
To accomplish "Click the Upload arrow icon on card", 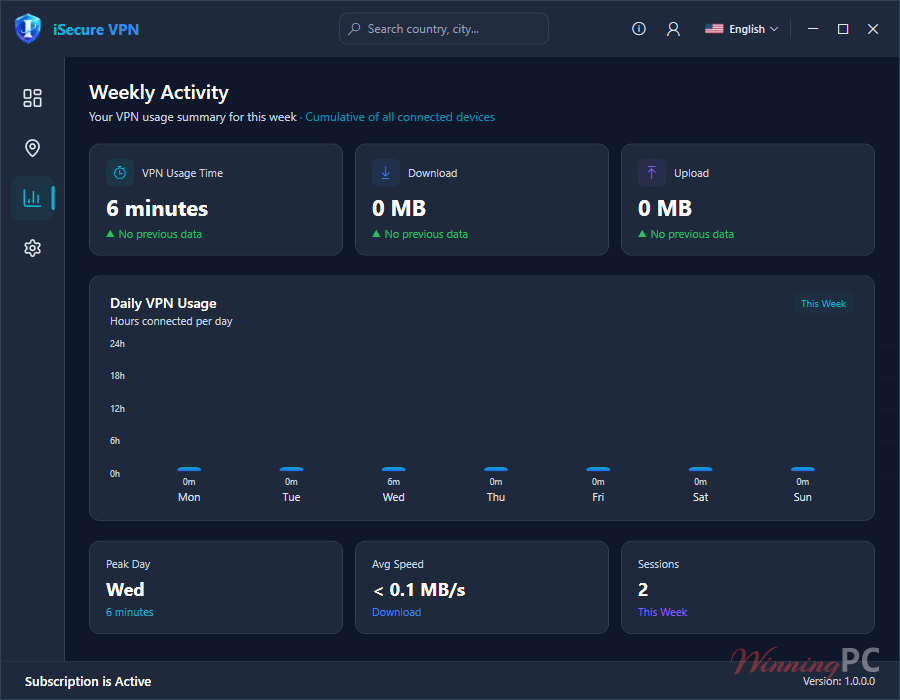I will (651, 173).
